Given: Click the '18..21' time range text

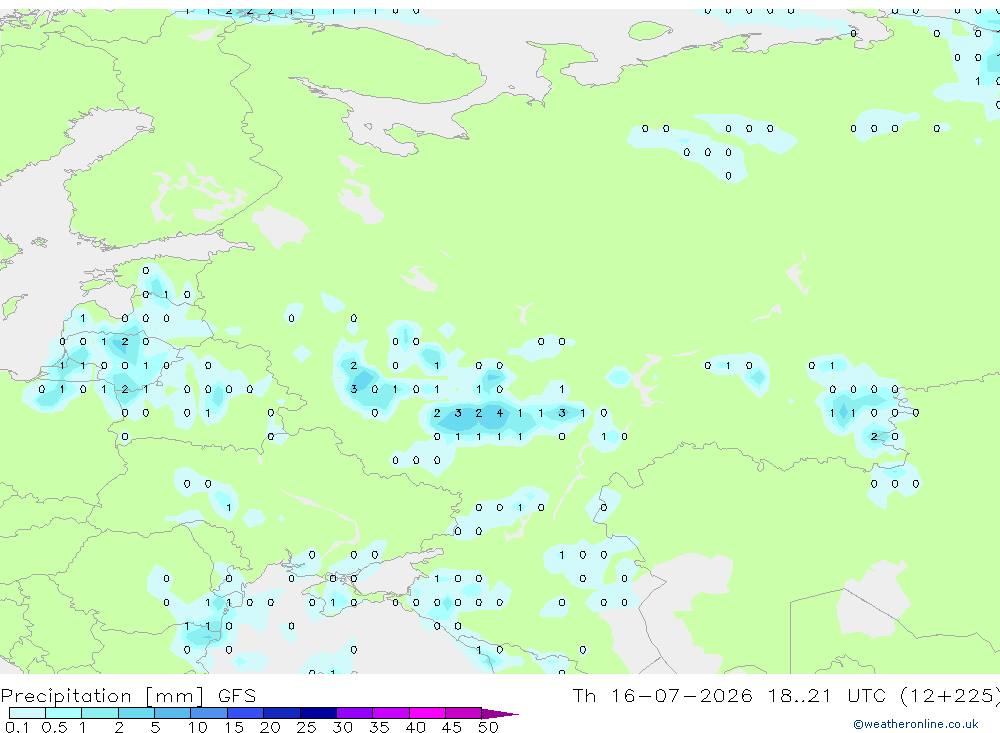Looking at the screenshot, I should 800,695.
